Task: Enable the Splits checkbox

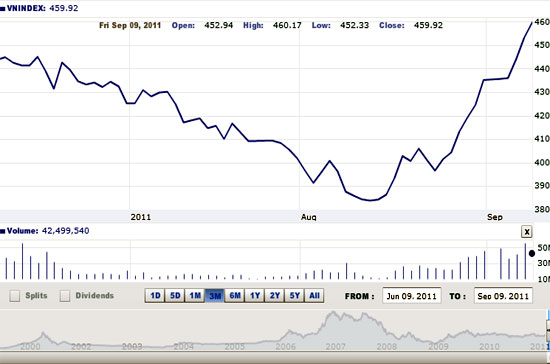Action: (x=15, y=296)
